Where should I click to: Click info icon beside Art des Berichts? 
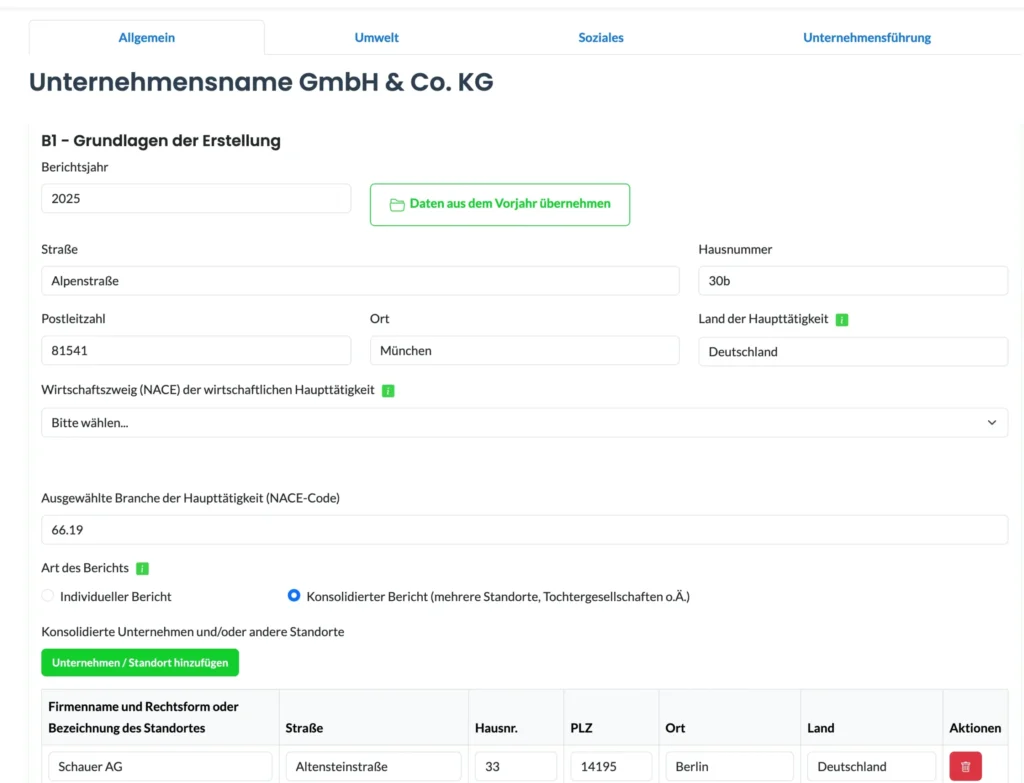(142, 569)
